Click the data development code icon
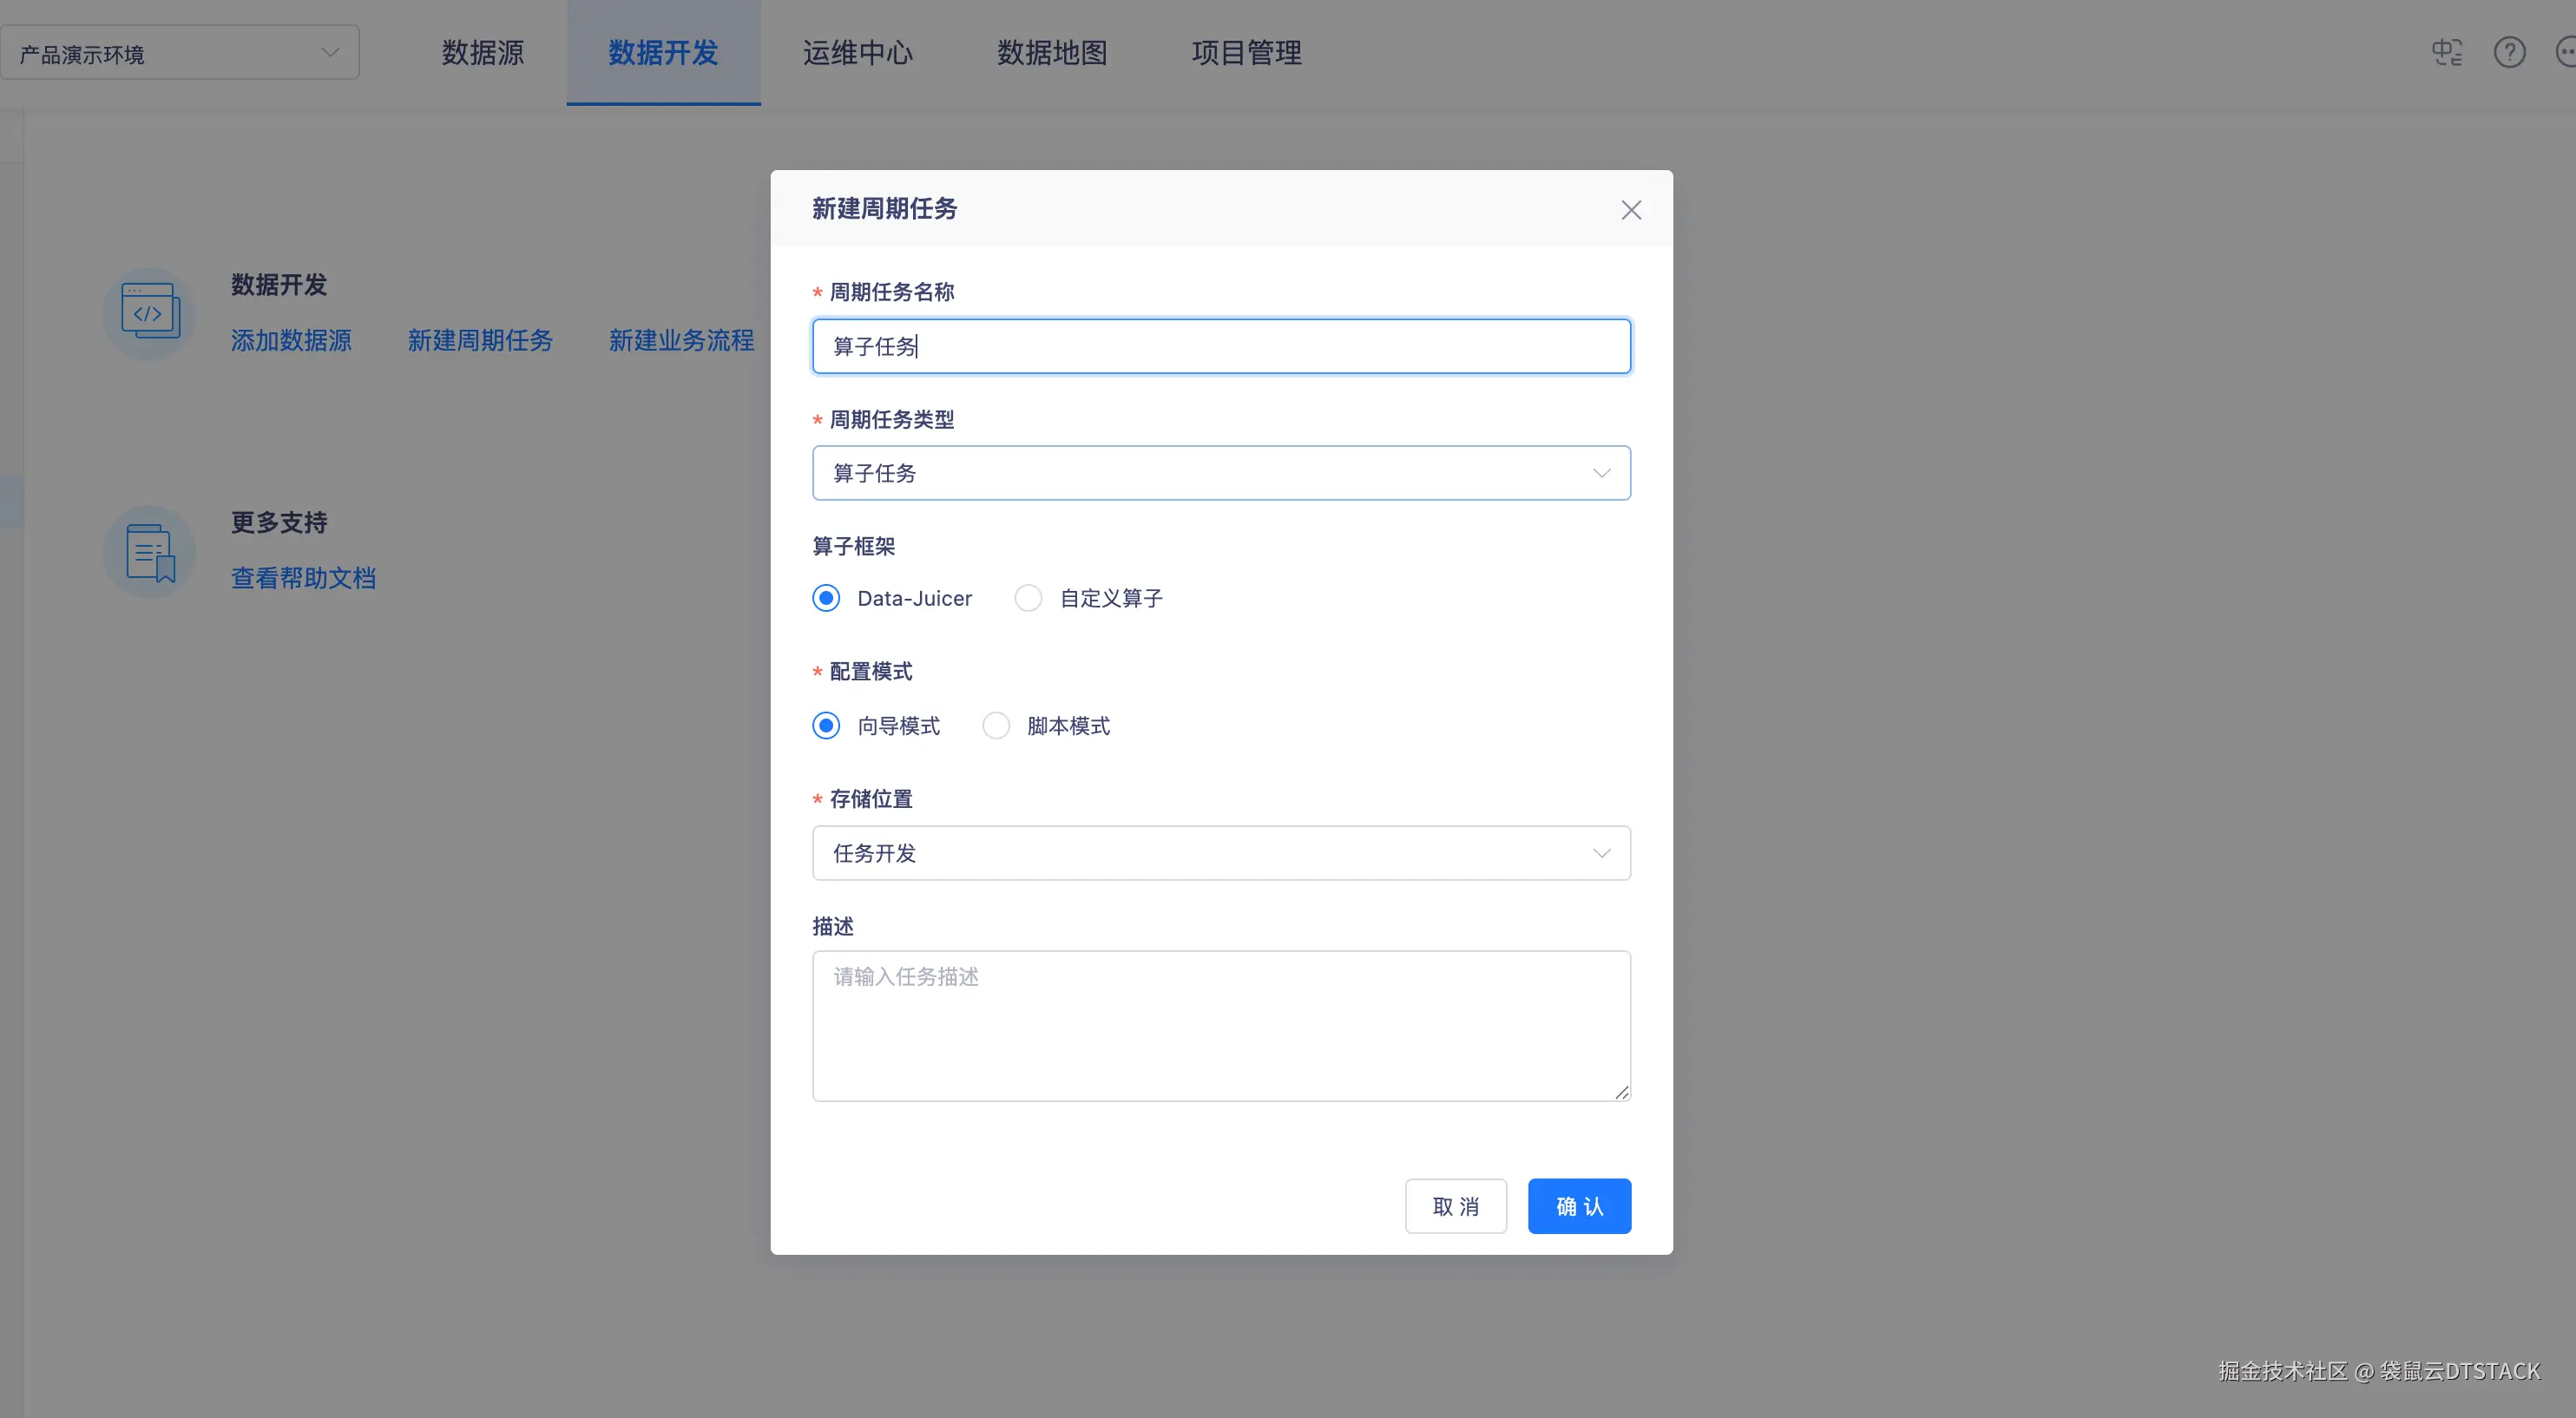2576x1418 pixels. (x=149, y=311)
